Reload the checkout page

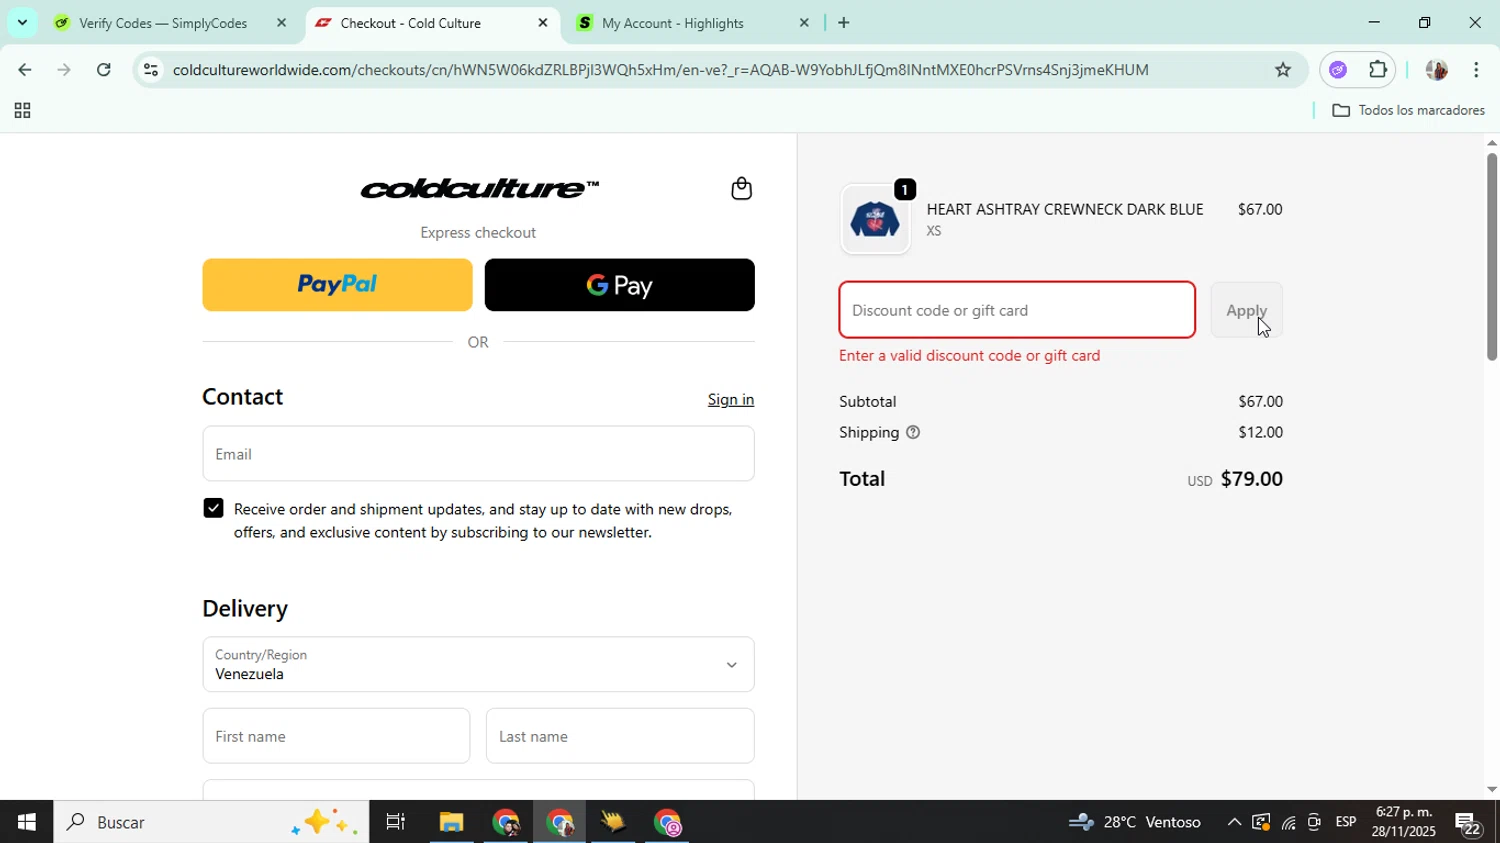[x=104, y=70]
